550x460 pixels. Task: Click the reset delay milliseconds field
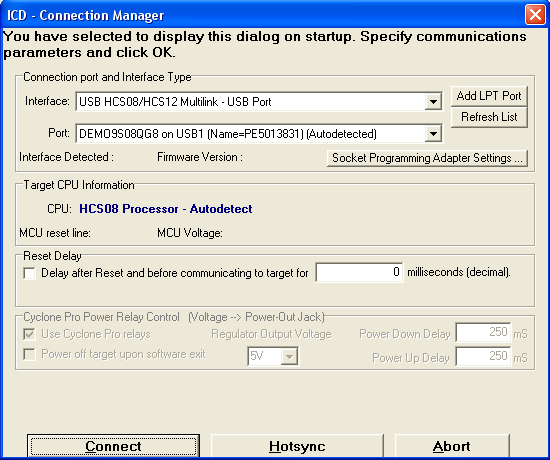(x=359, y=272)
